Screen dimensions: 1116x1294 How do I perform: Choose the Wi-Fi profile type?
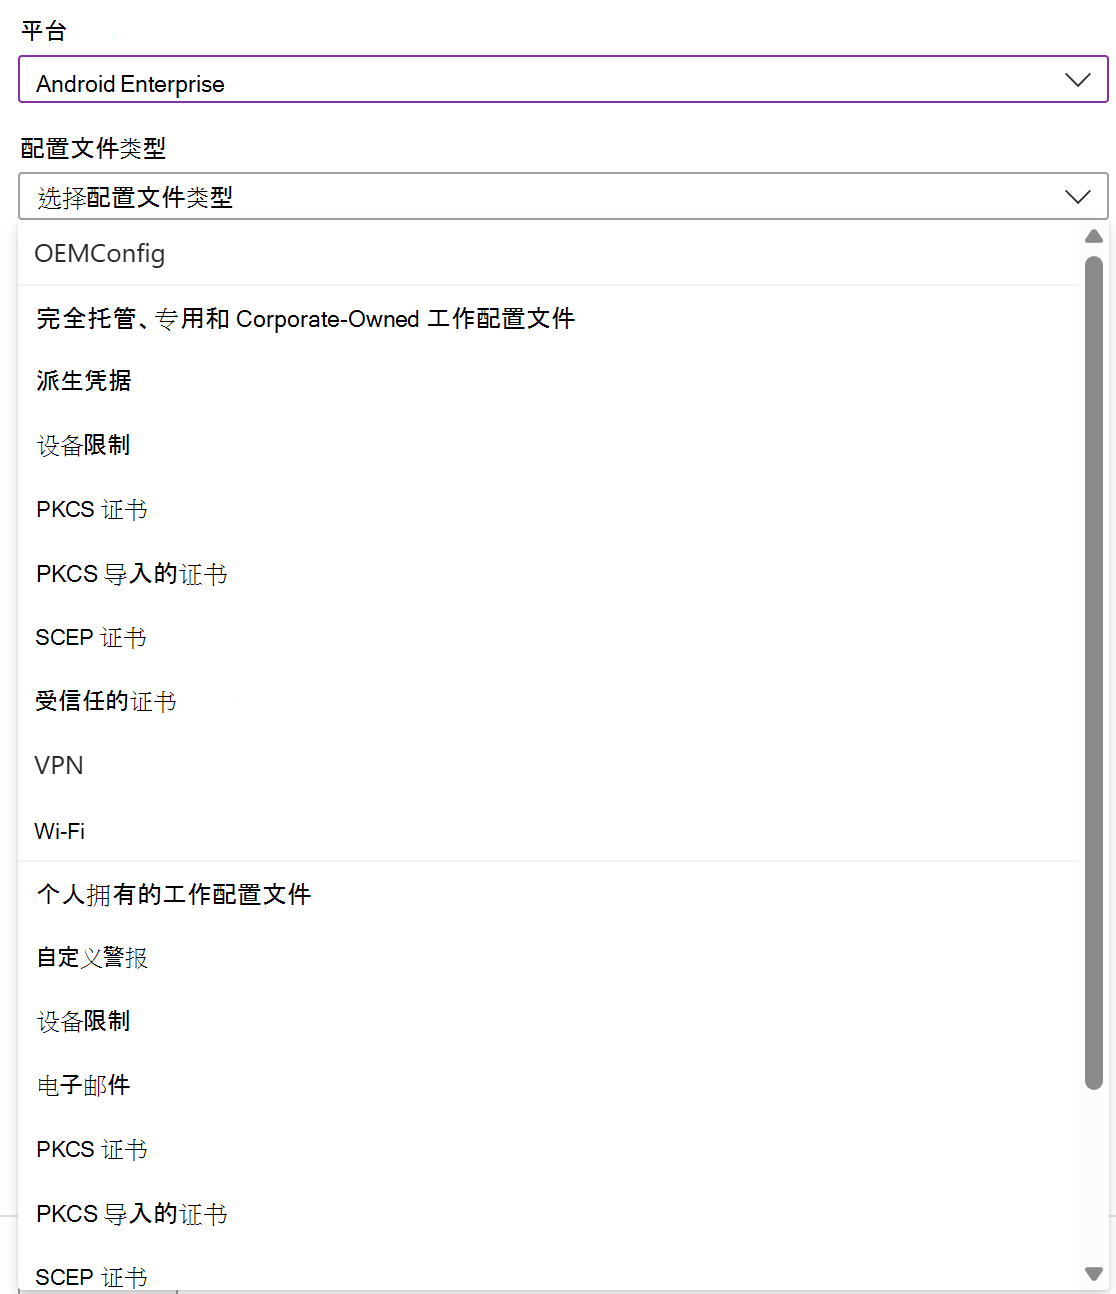[549, 830]
